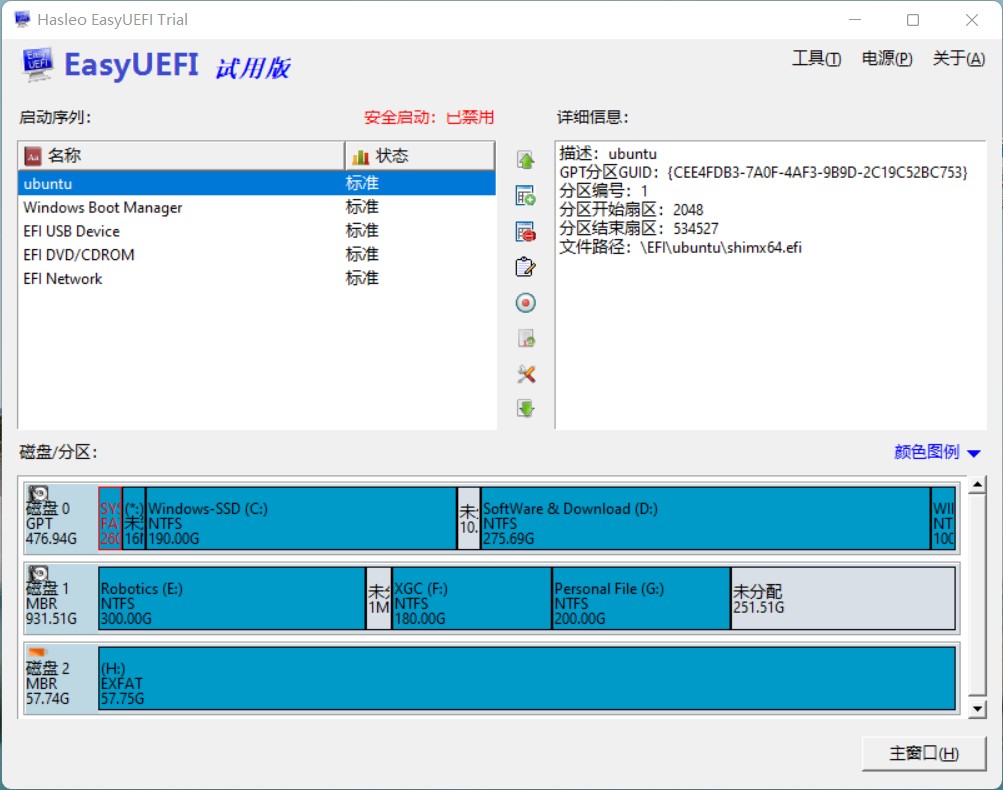Select the EFI Network entry

click(257, 278)
